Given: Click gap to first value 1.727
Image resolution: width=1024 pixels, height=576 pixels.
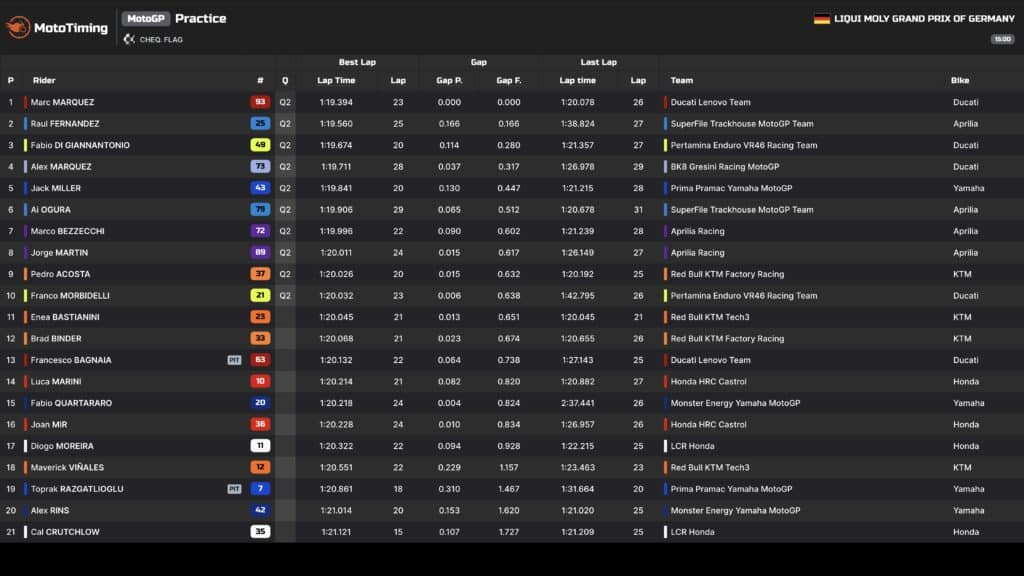Looking at the screenshot, I should (x=509, y=532).
